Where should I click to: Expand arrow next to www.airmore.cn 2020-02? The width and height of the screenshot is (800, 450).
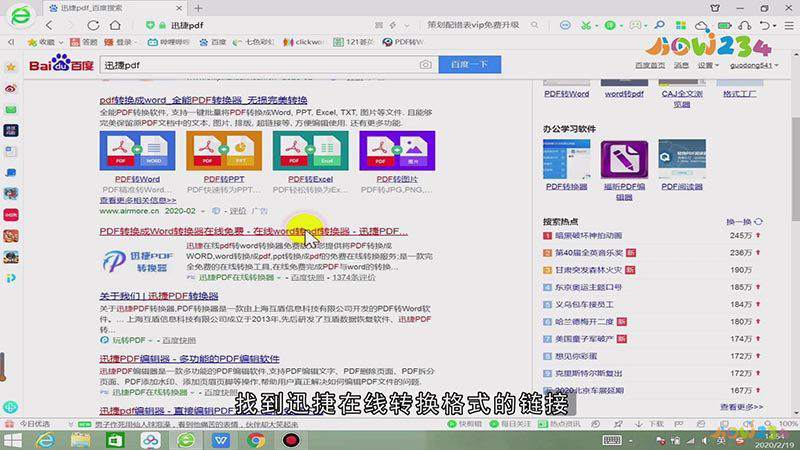pos(203,211)
